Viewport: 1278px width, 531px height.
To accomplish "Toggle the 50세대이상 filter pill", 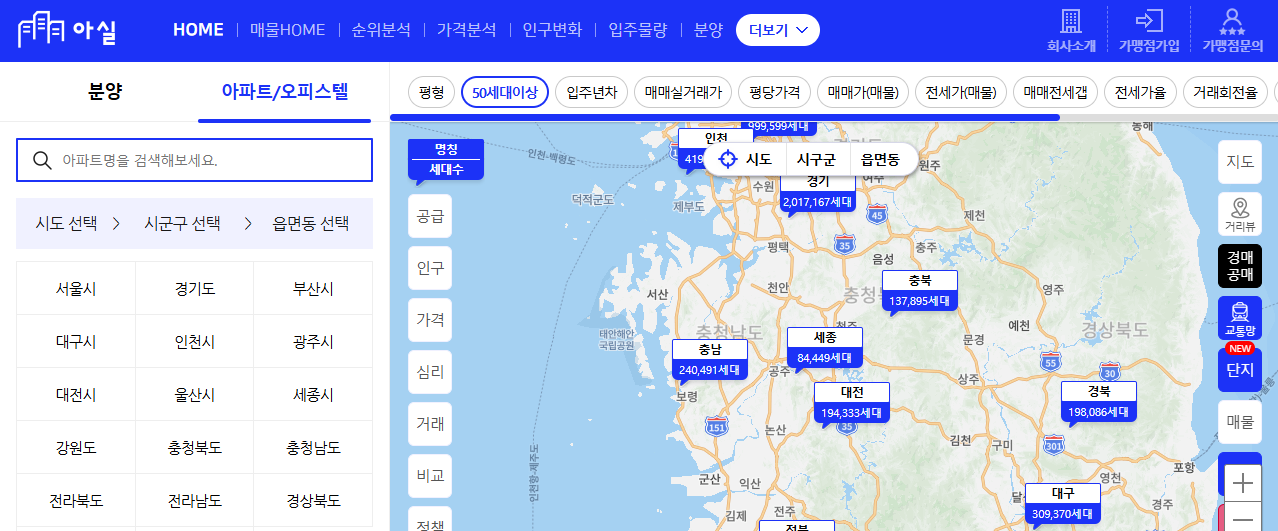I will 505,92.
